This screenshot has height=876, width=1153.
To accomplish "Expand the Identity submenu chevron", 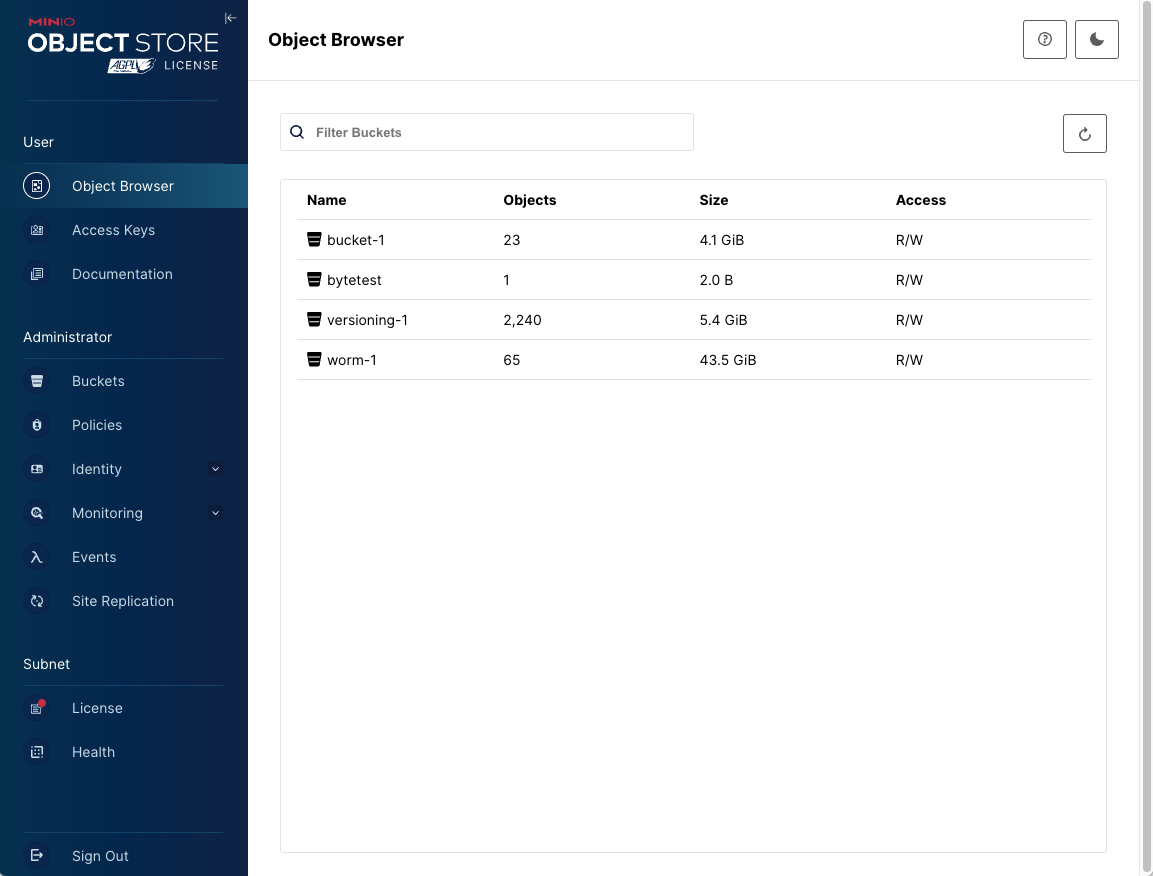I will [215, 469].
